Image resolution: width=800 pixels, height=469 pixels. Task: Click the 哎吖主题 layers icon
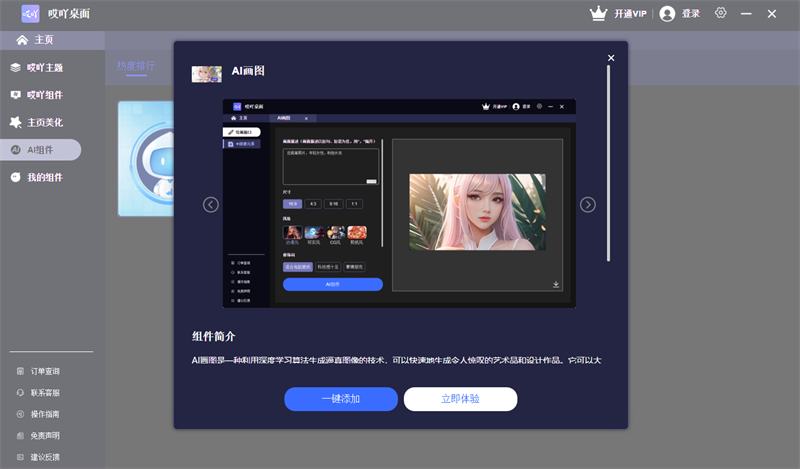[16, 67]
